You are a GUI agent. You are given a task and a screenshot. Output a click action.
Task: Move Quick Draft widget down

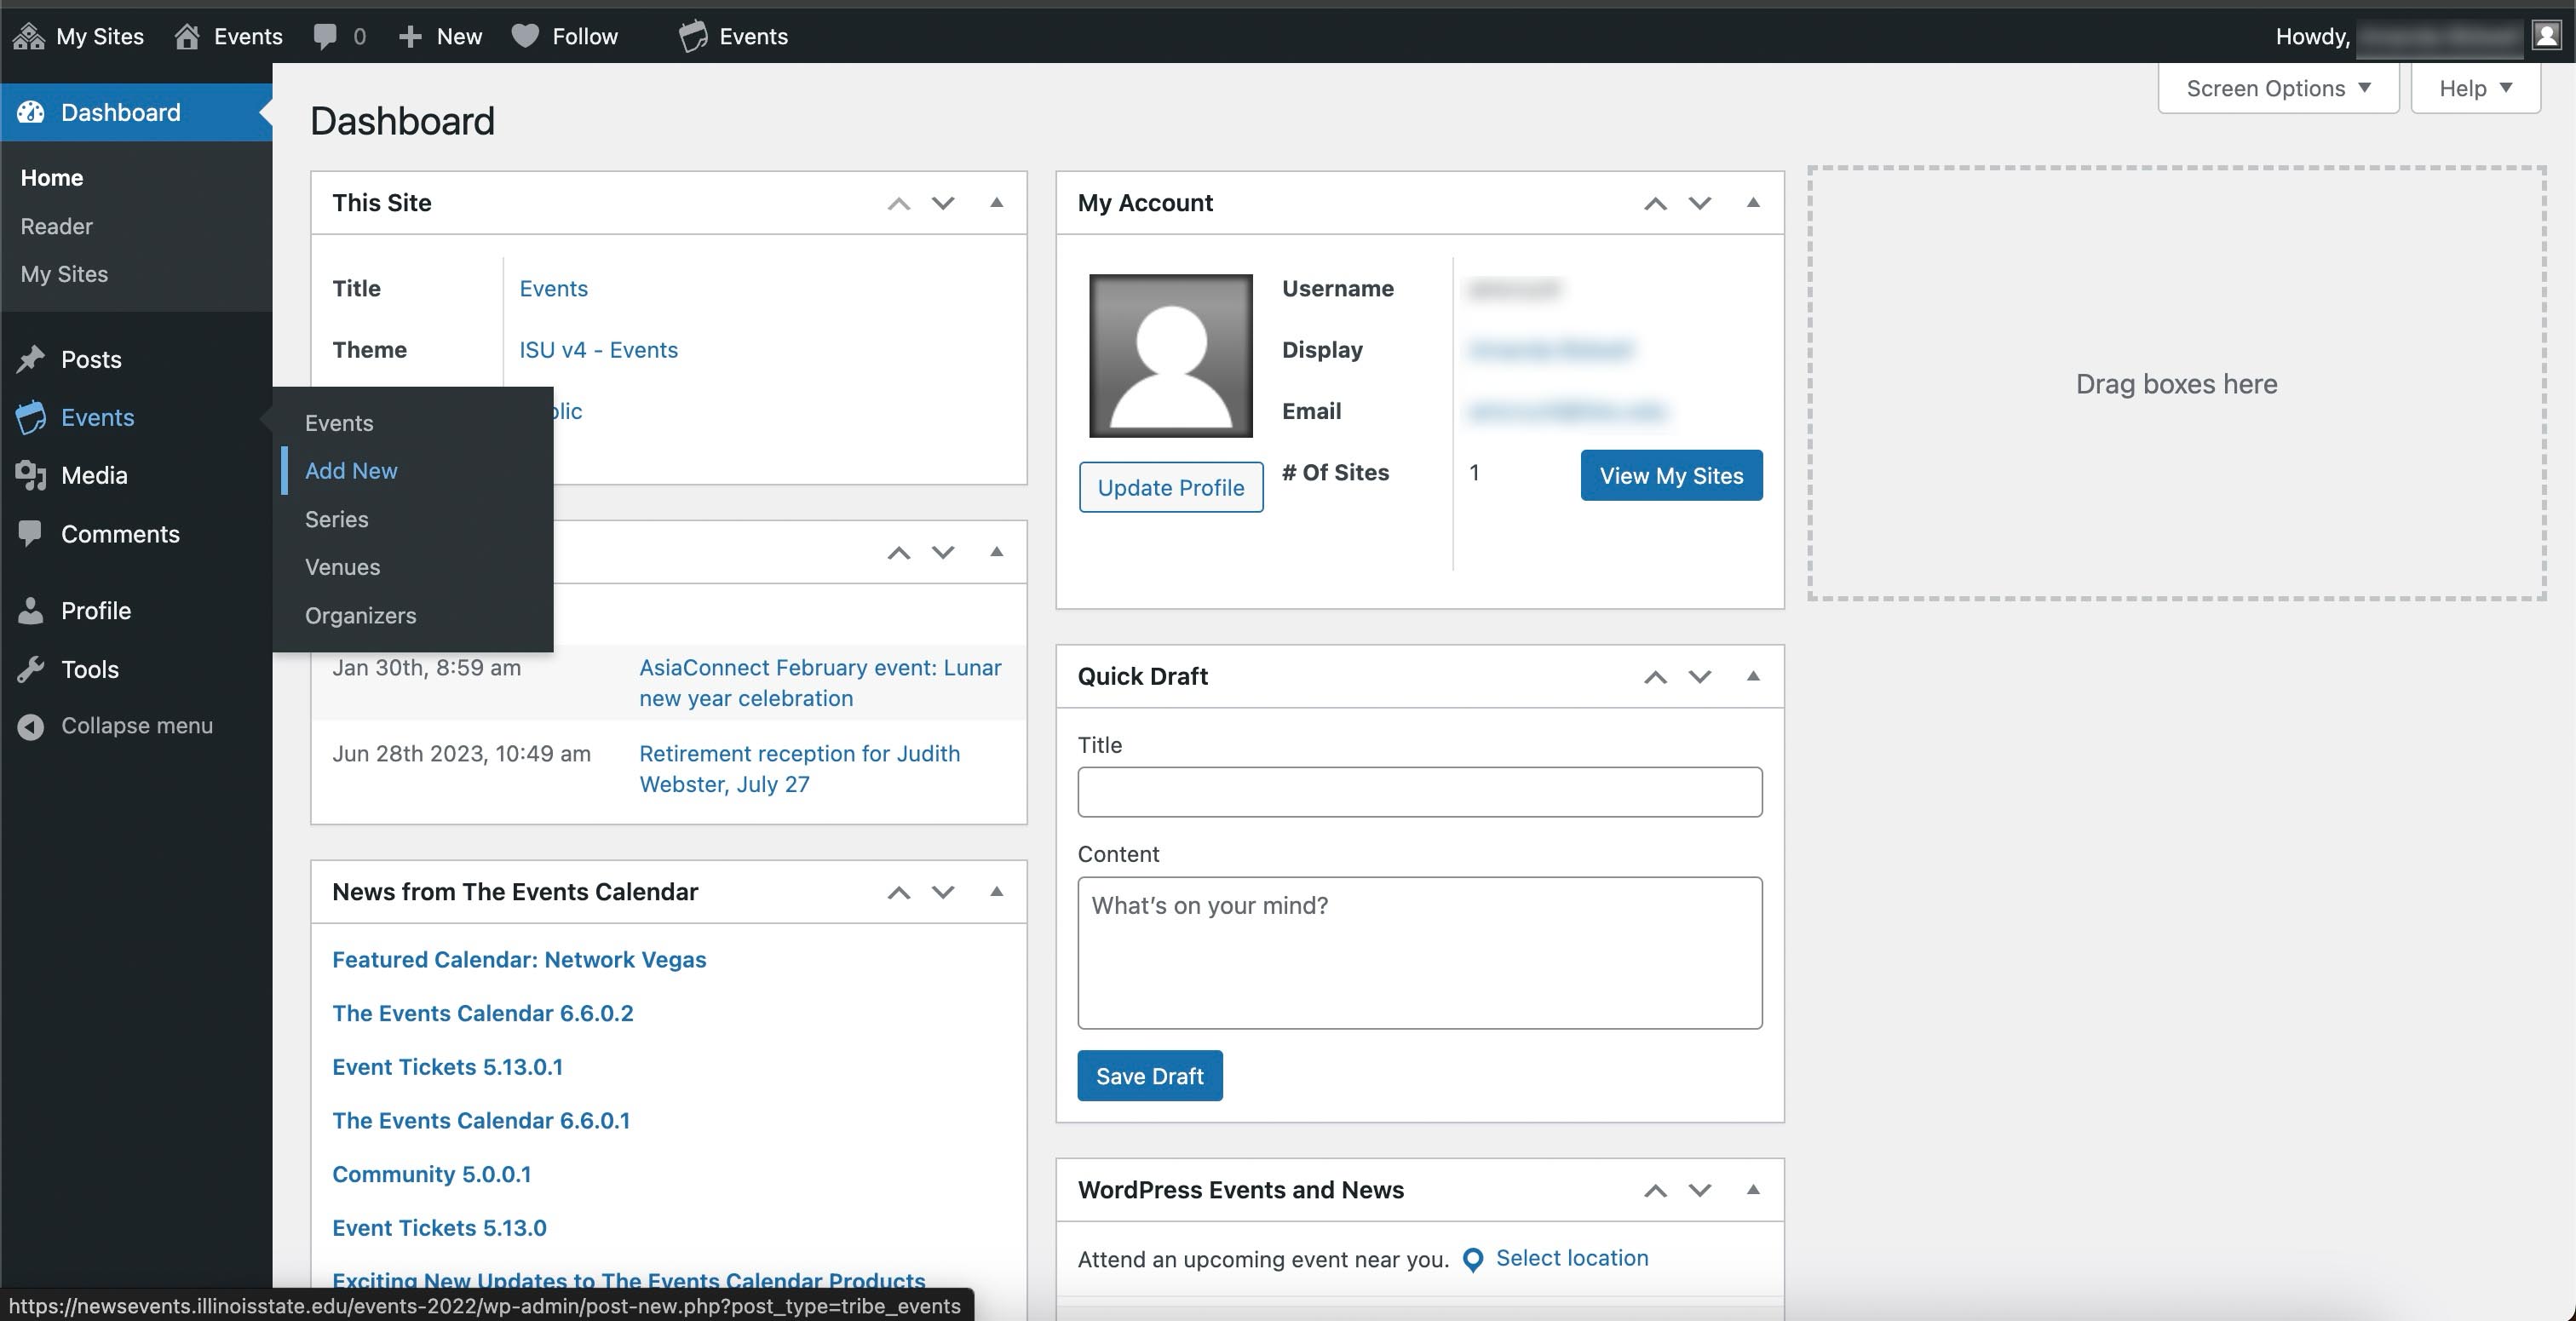1699,677
